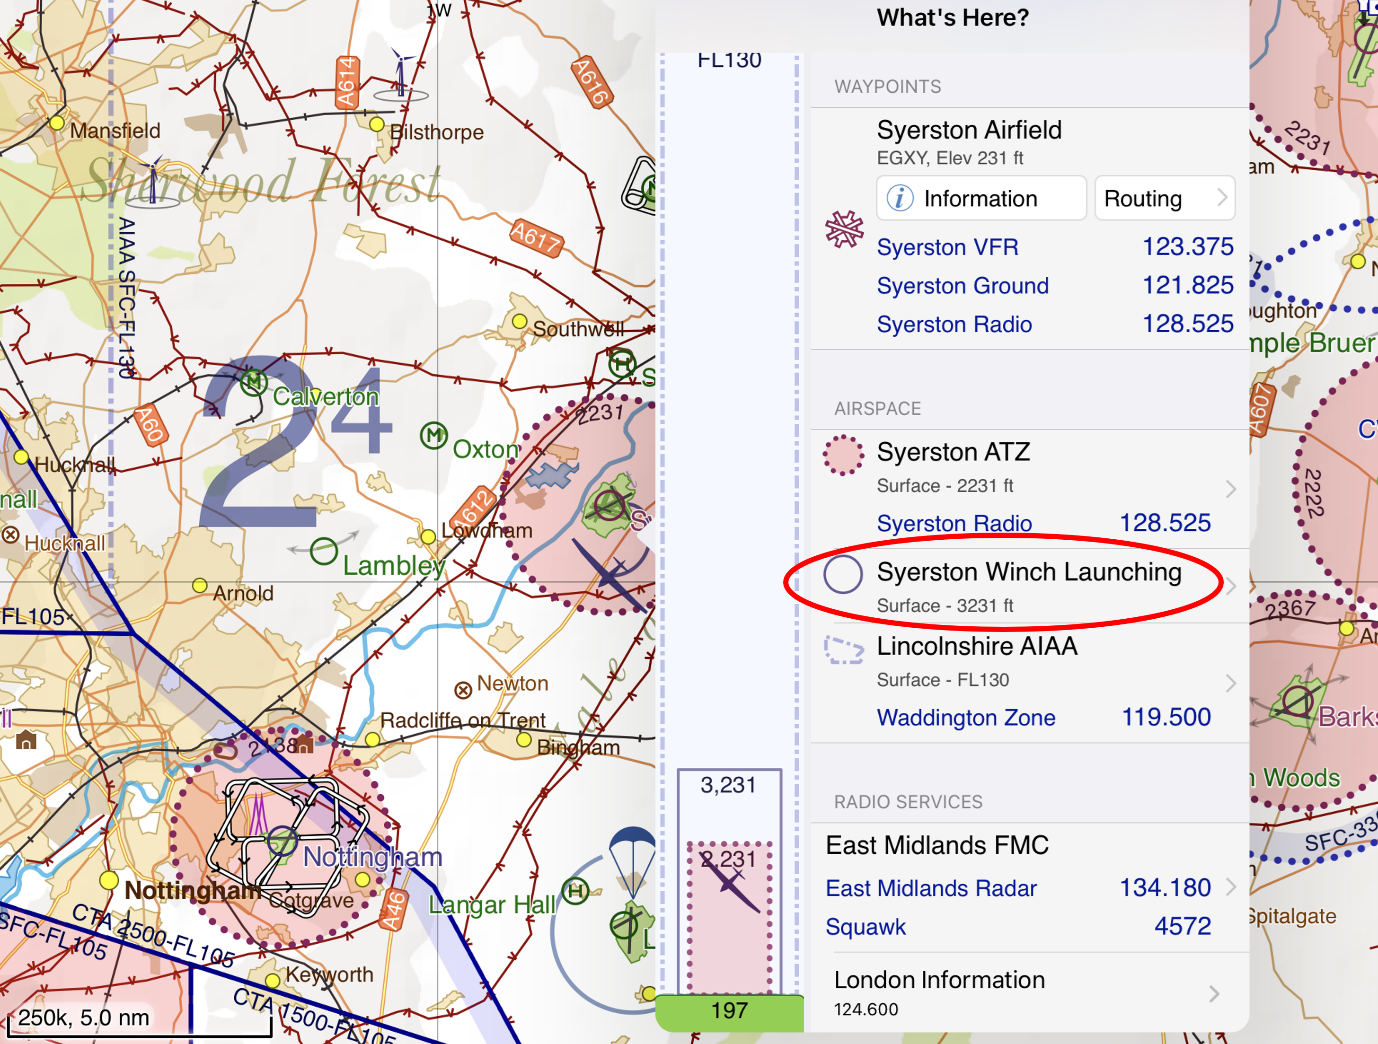Image resolution: width=1378 pixels, height=1044 pixels.
Task: Tap the Syerston VFR 123.375 frequency
Action: (1188, 247)
